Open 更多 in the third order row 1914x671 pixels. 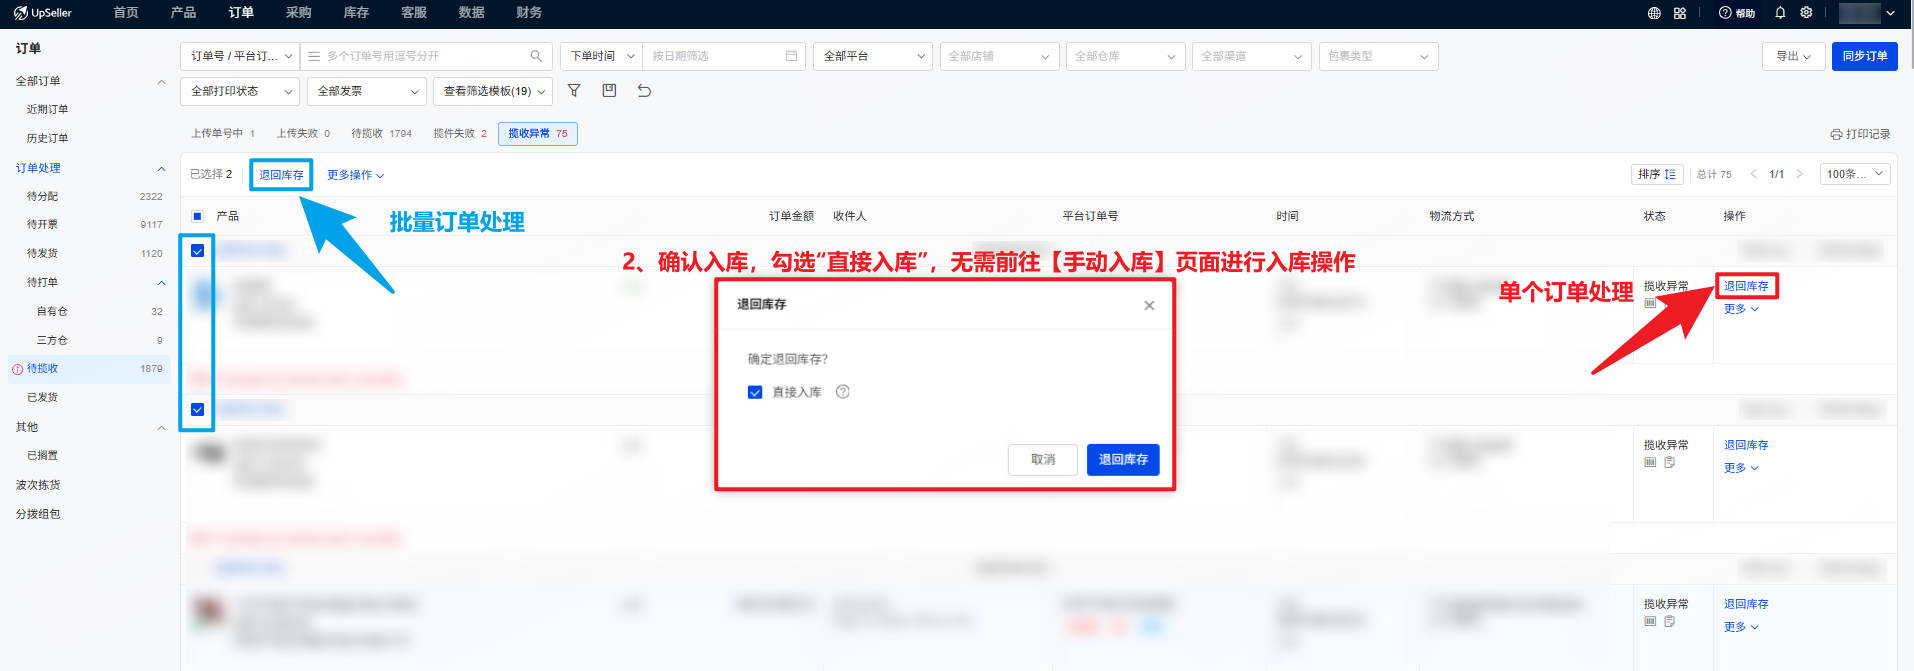[1741, 627]
